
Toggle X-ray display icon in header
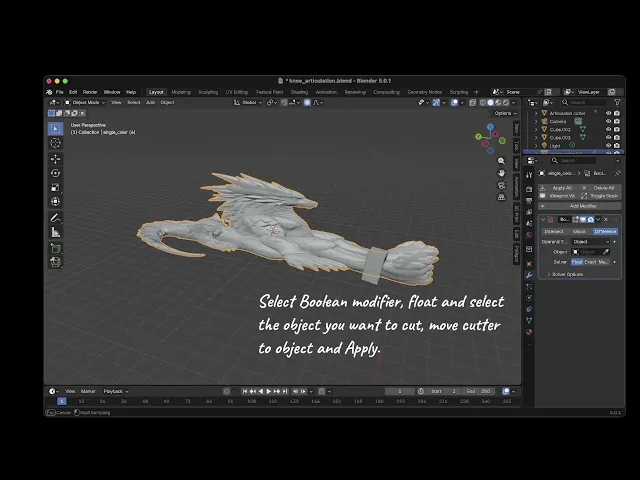[473, 102]
